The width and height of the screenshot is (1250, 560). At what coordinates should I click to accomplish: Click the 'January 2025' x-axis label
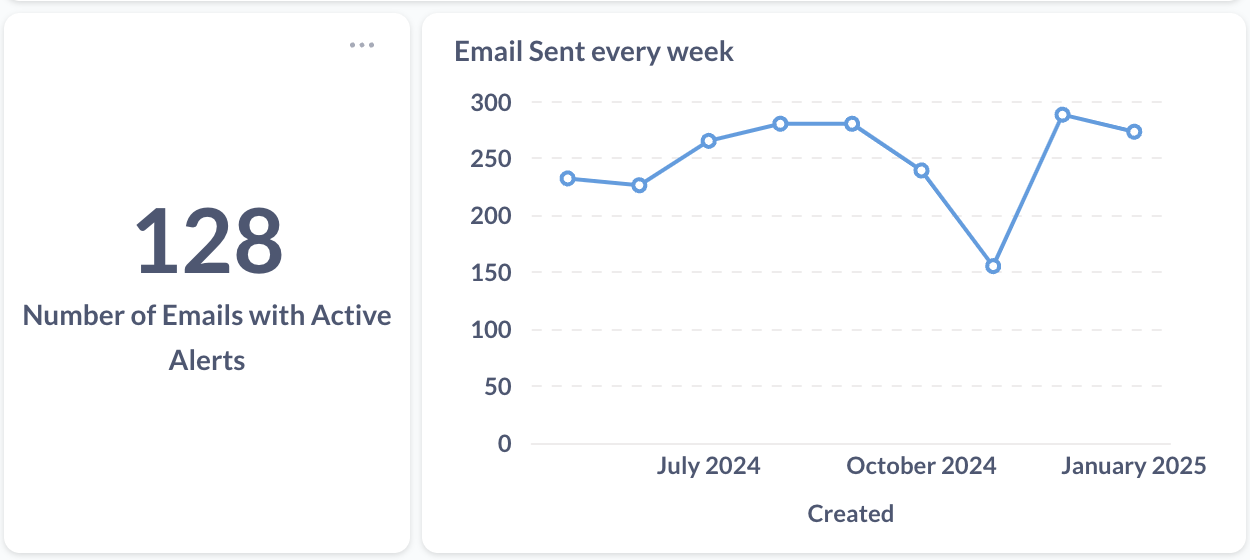click(x=1133, y=466)
